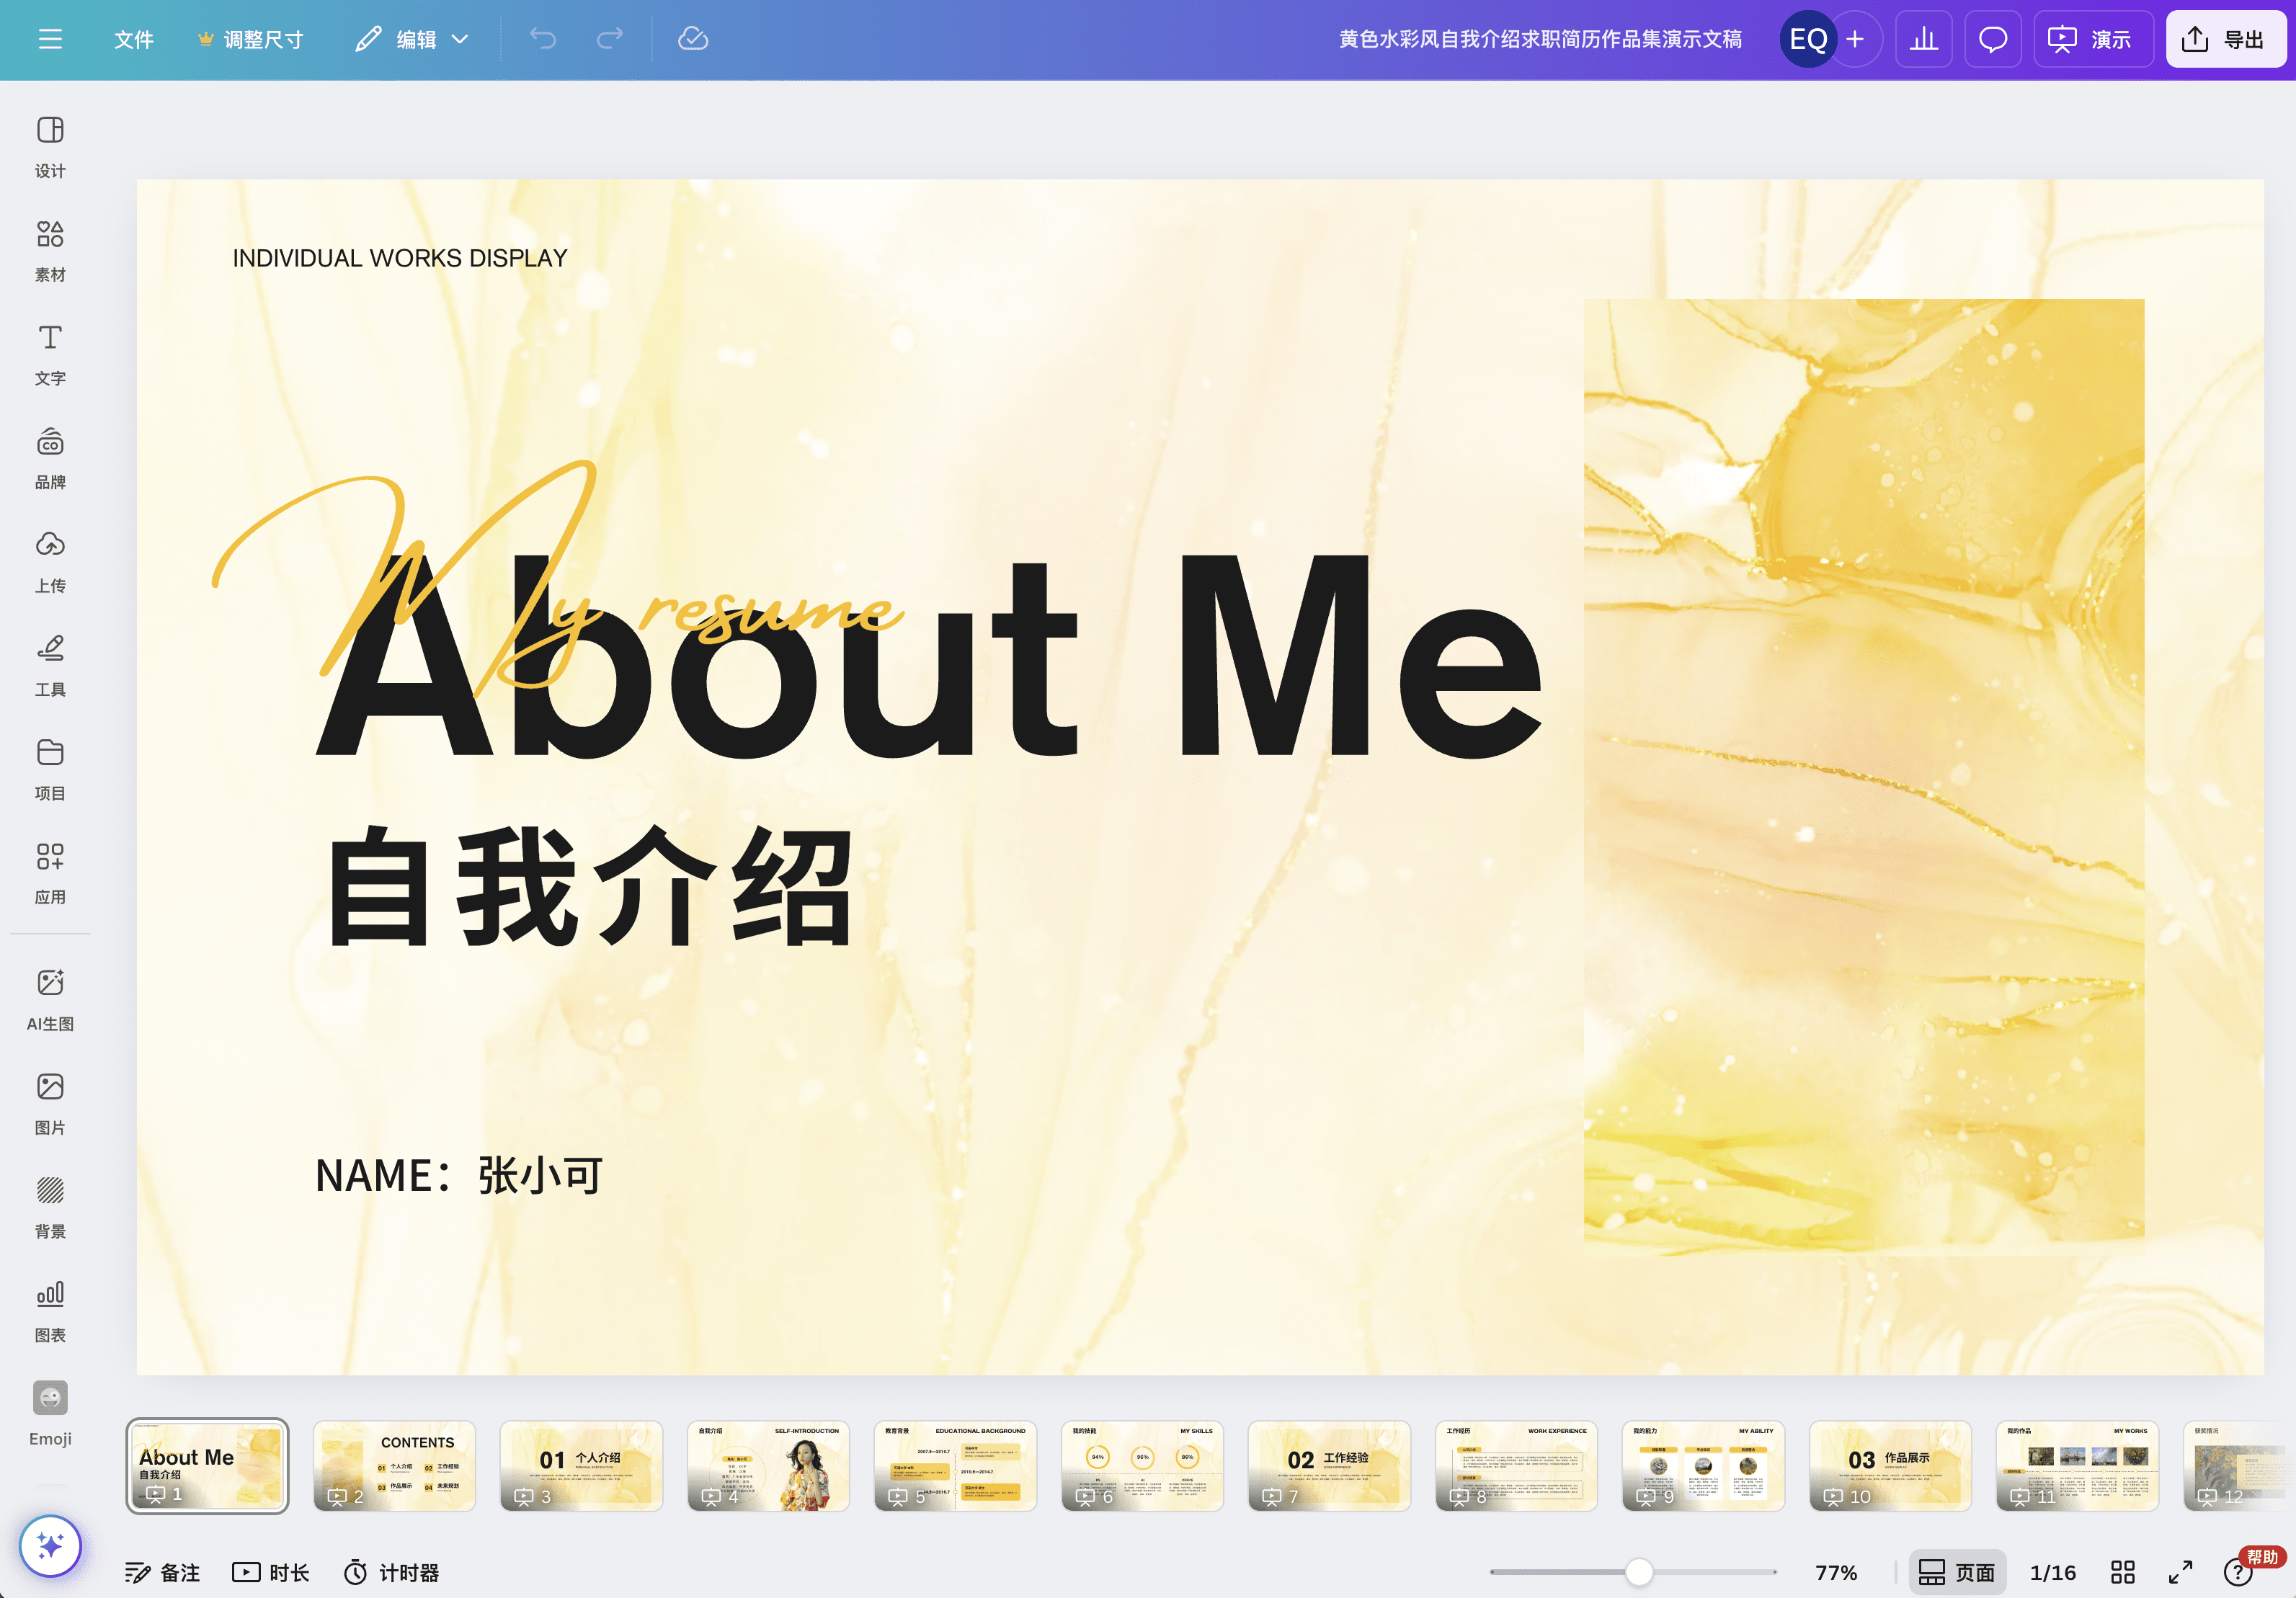Open the hamburger main menu
This screenshot has height=1598, width=2296.
tap(50, 39)
